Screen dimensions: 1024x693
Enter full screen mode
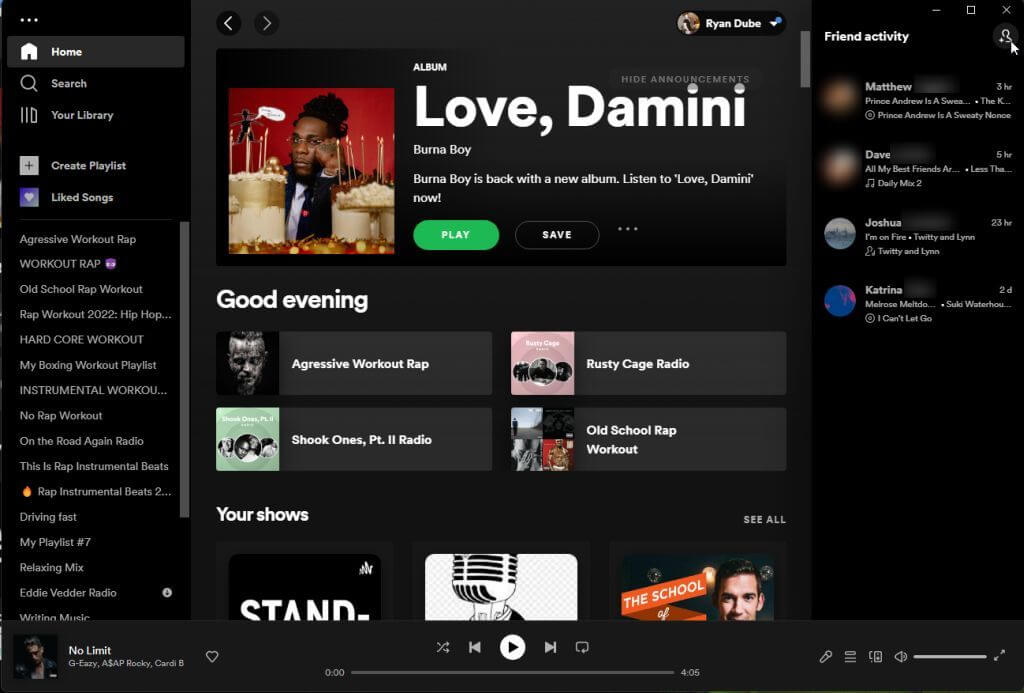(999, 656)
